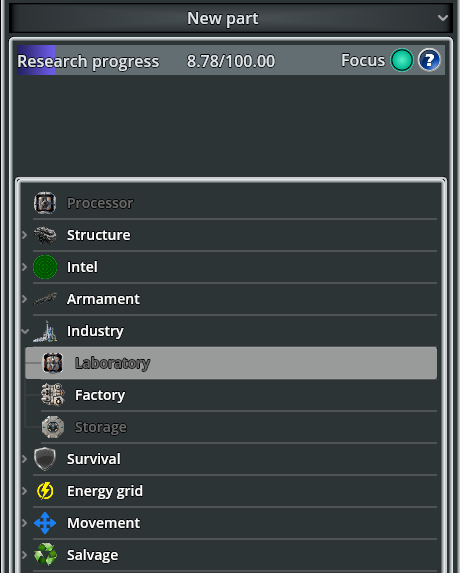Screen dimensions: 460x573
Task: Click the green radar Intel icon
Action: point(45,267)
